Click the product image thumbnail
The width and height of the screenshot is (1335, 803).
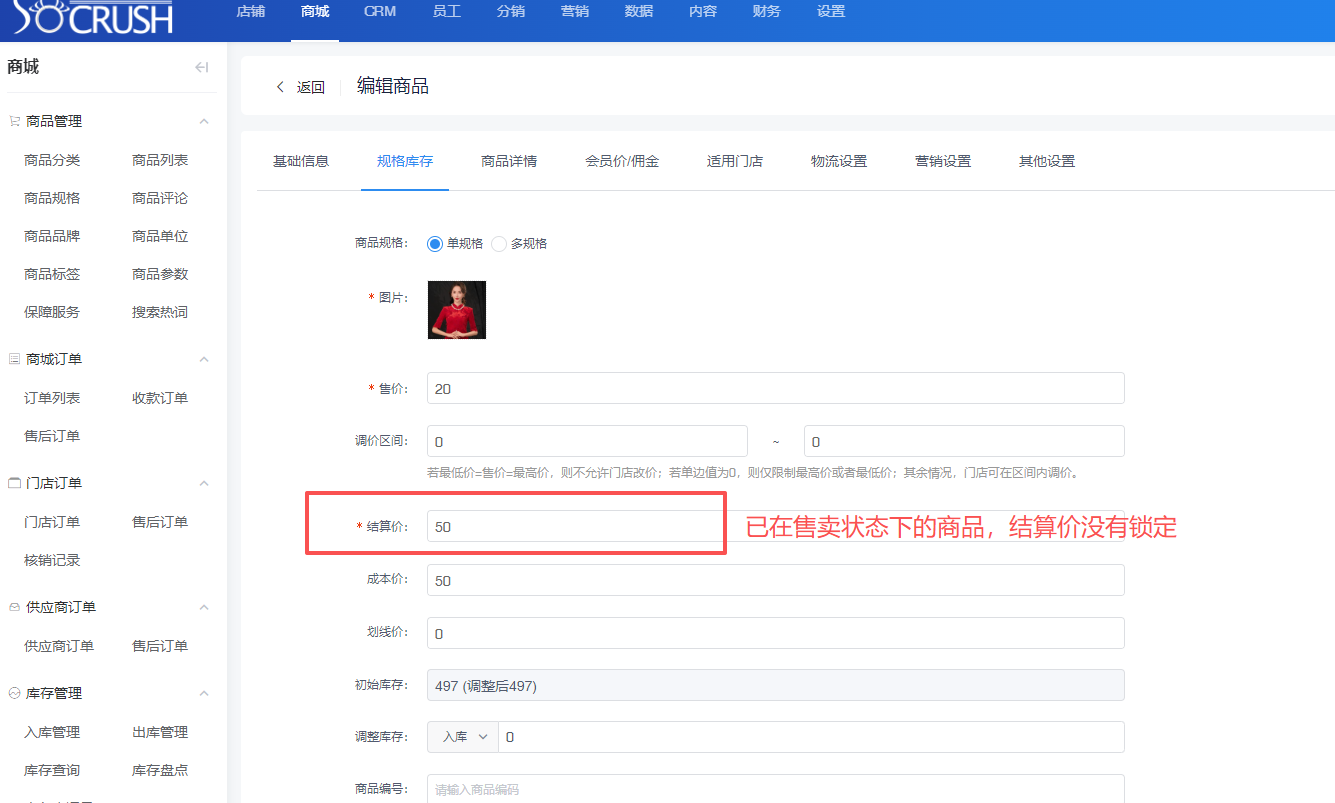(x=457, y=310)
